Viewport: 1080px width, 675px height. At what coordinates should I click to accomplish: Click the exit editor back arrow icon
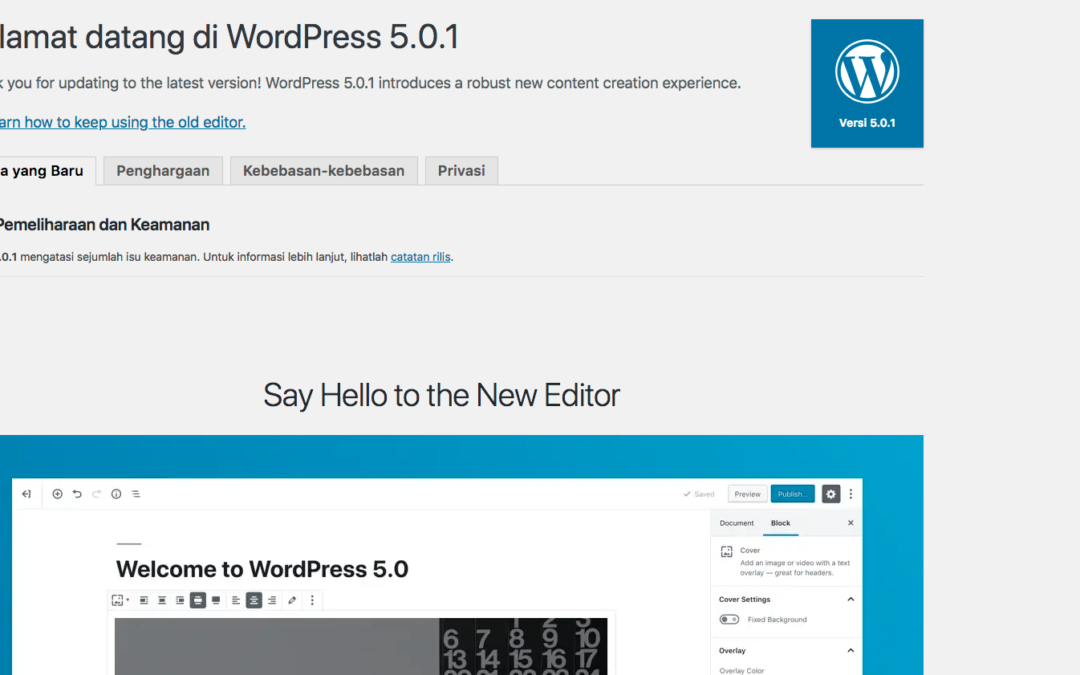pyautogui.click(x=26, y=494)
